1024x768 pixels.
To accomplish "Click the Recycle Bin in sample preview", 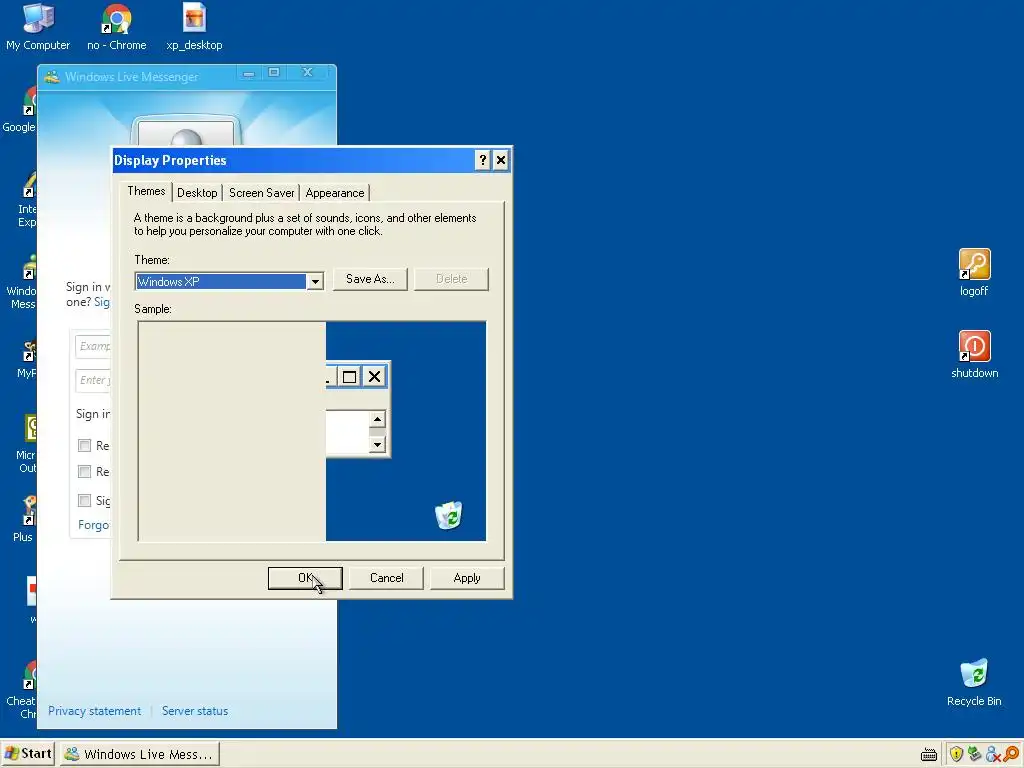I will (x=449, y=515).
